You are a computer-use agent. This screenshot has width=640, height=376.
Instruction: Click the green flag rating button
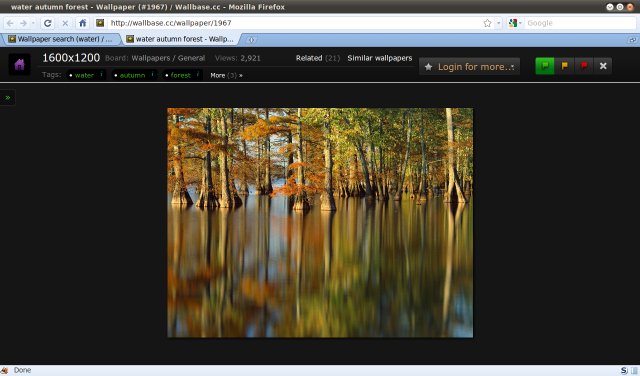click(544, 66)
